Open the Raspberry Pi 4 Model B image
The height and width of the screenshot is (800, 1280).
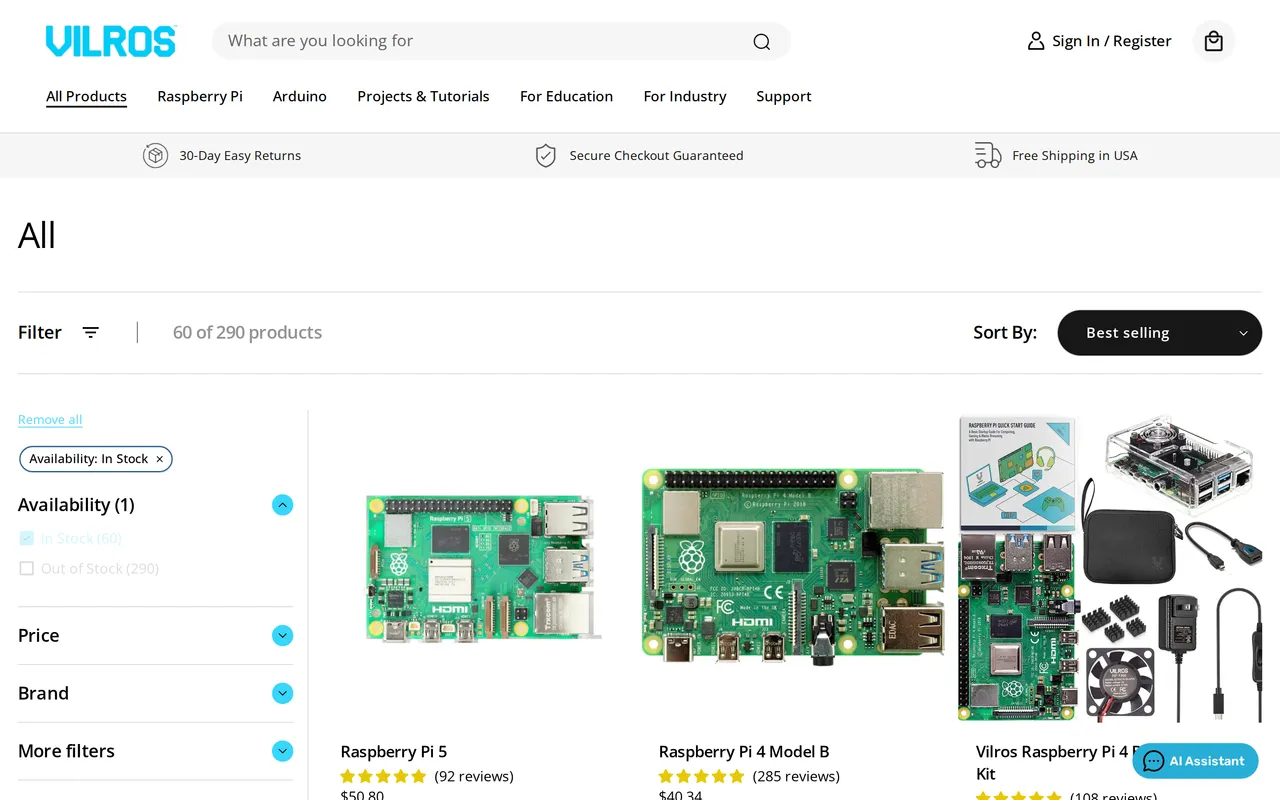point(792,568)
